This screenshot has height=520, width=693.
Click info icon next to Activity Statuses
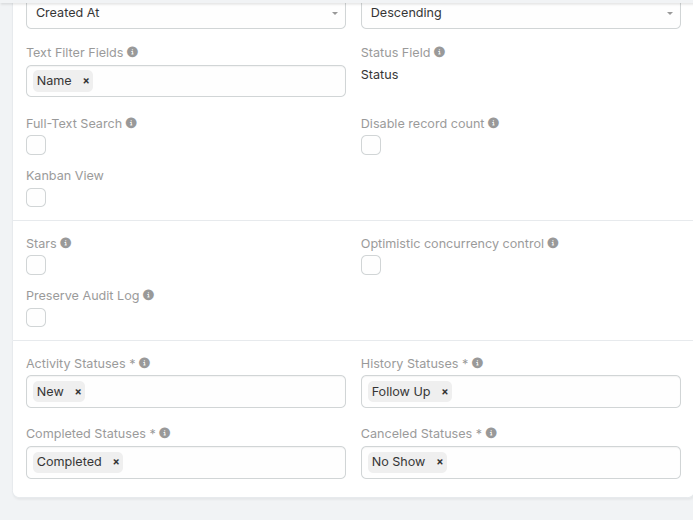[145, 363]
